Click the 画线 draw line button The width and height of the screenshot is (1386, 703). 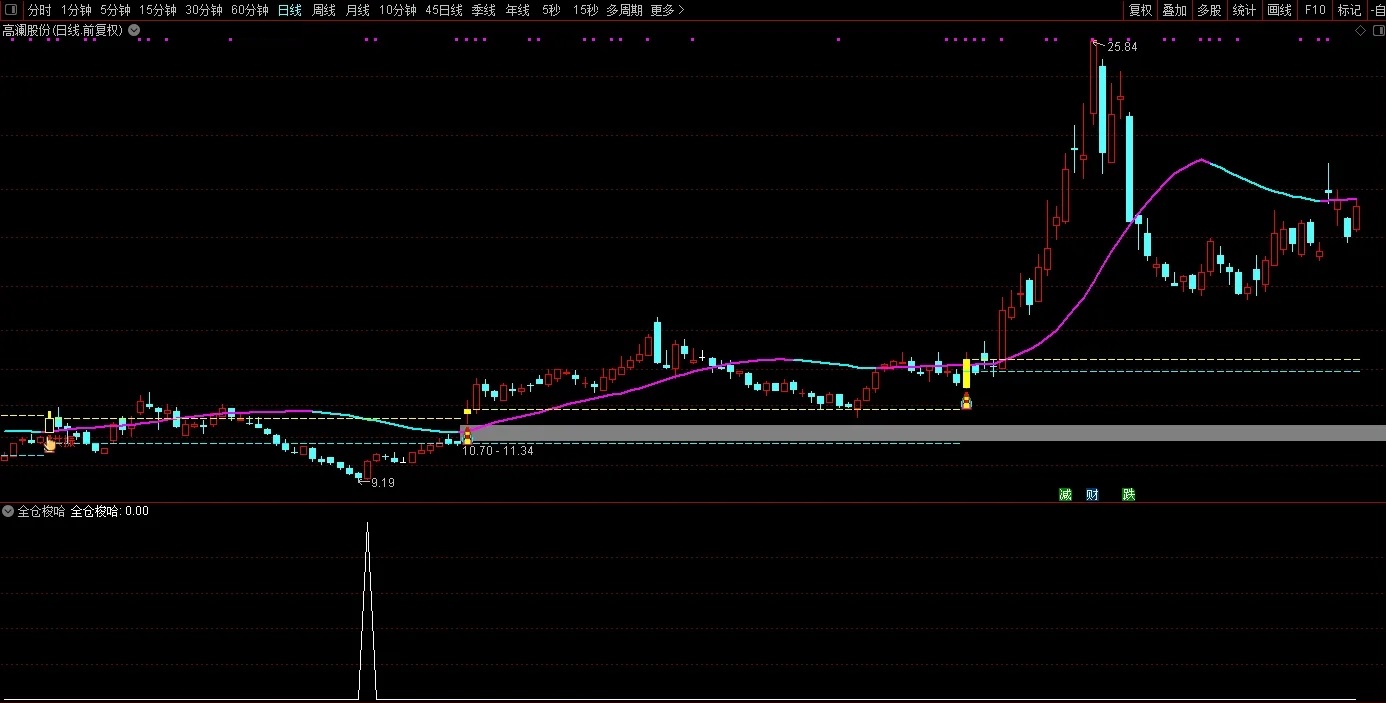coord(1279,10)
